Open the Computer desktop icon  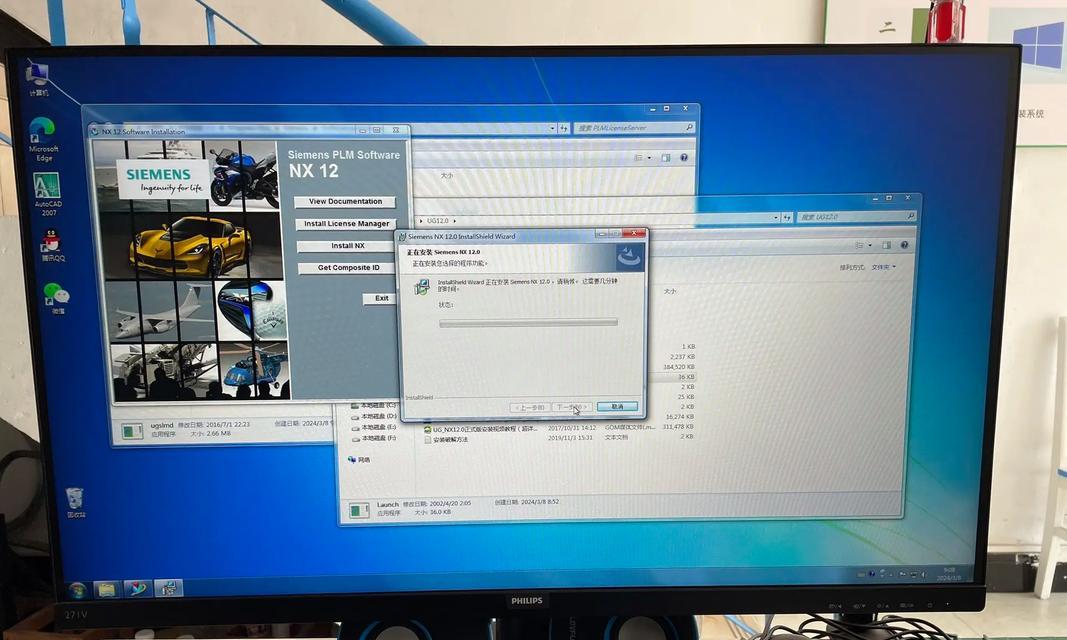(x=37, y=78)
